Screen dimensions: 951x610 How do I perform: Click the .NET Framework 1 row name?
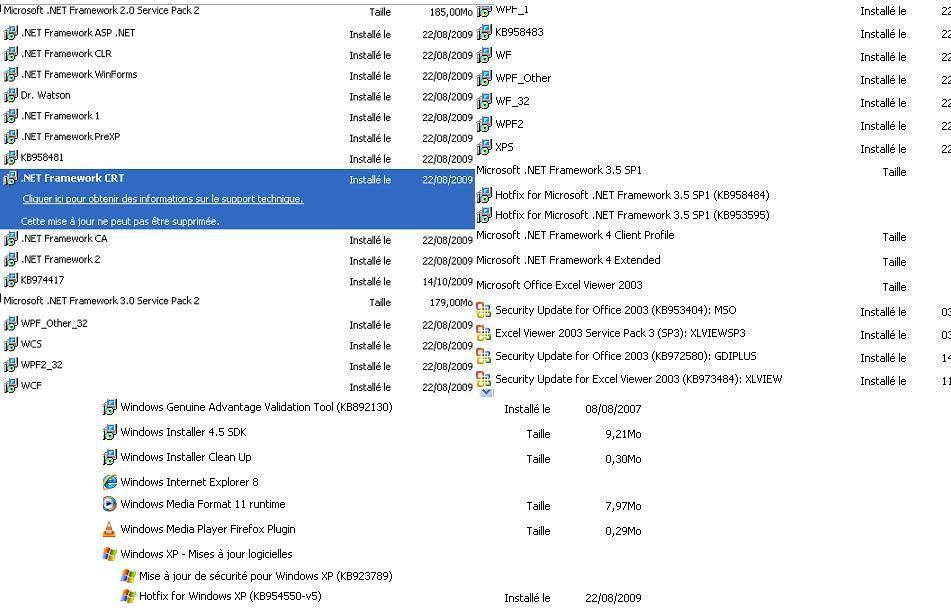pyautogui.click(x=60, y=116)
